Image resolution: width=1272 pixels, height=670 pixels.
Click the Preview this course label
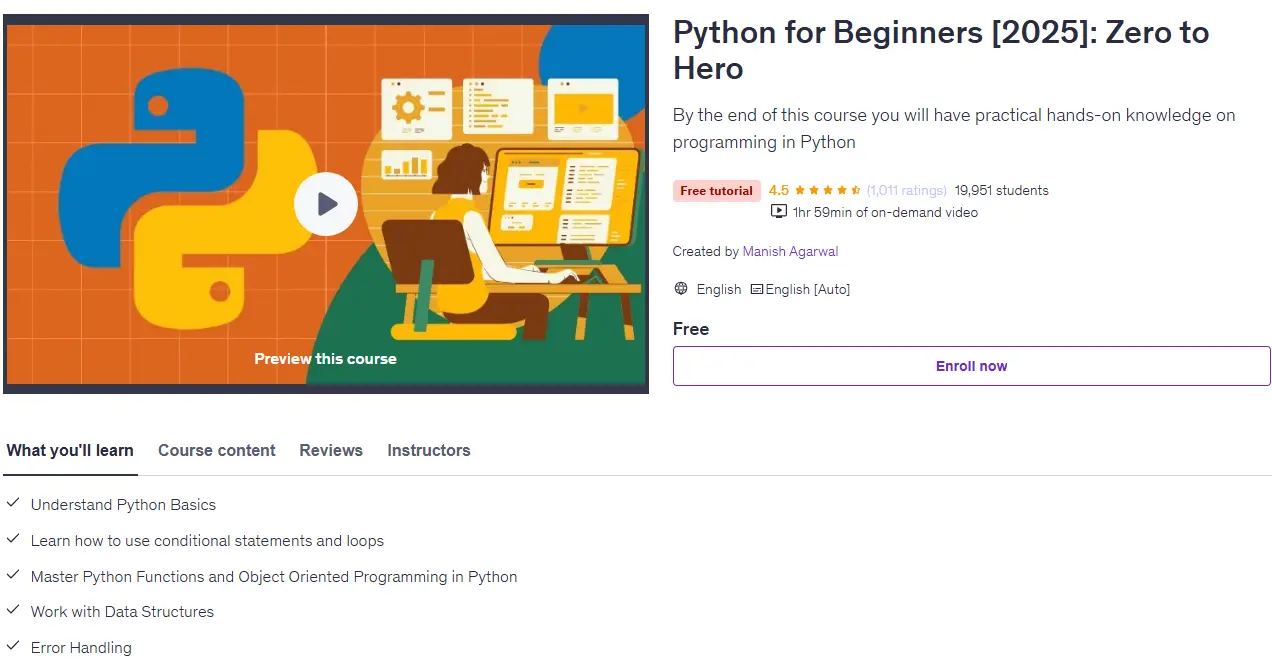click(x=325, y=358)
